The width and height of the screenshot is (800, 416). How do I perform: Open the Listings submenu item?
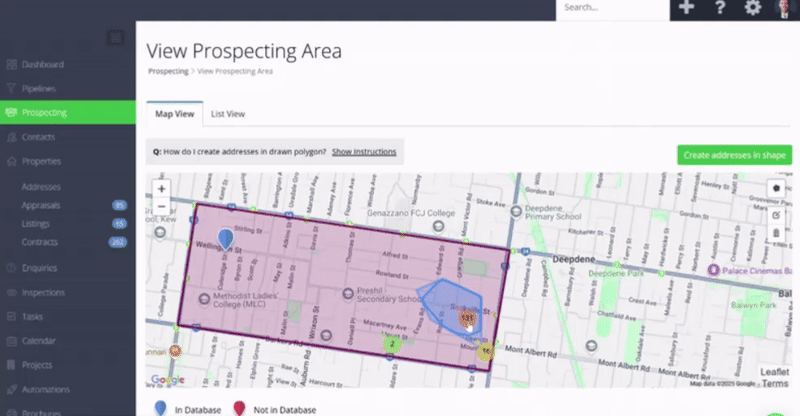[35, 224]
